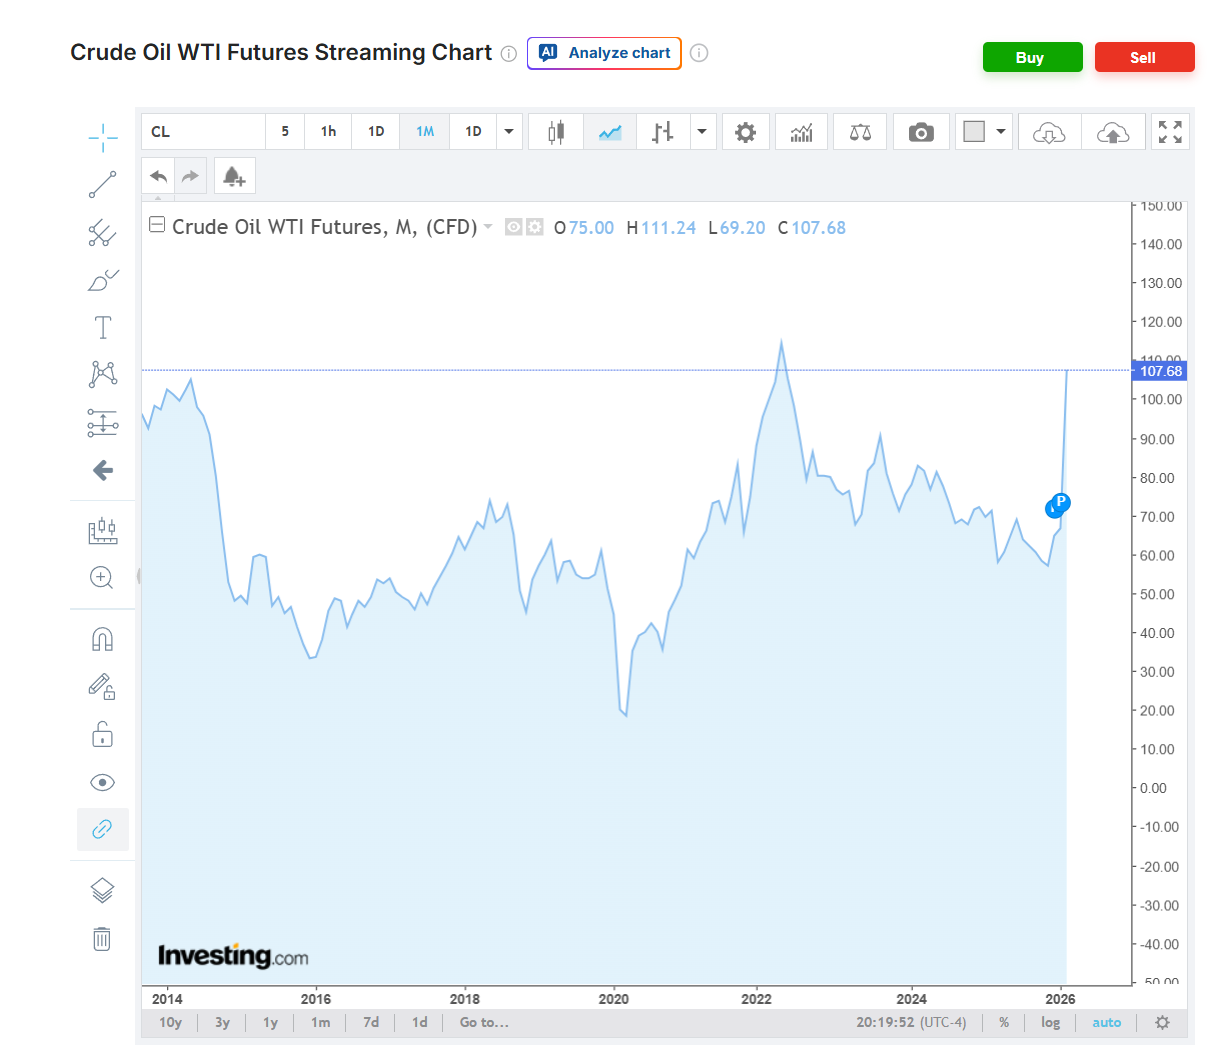This screenshot has width=1210, height=1048.
Task: Collapse the Crude Oil WTI Futures legend
Action: pos(157,225)
